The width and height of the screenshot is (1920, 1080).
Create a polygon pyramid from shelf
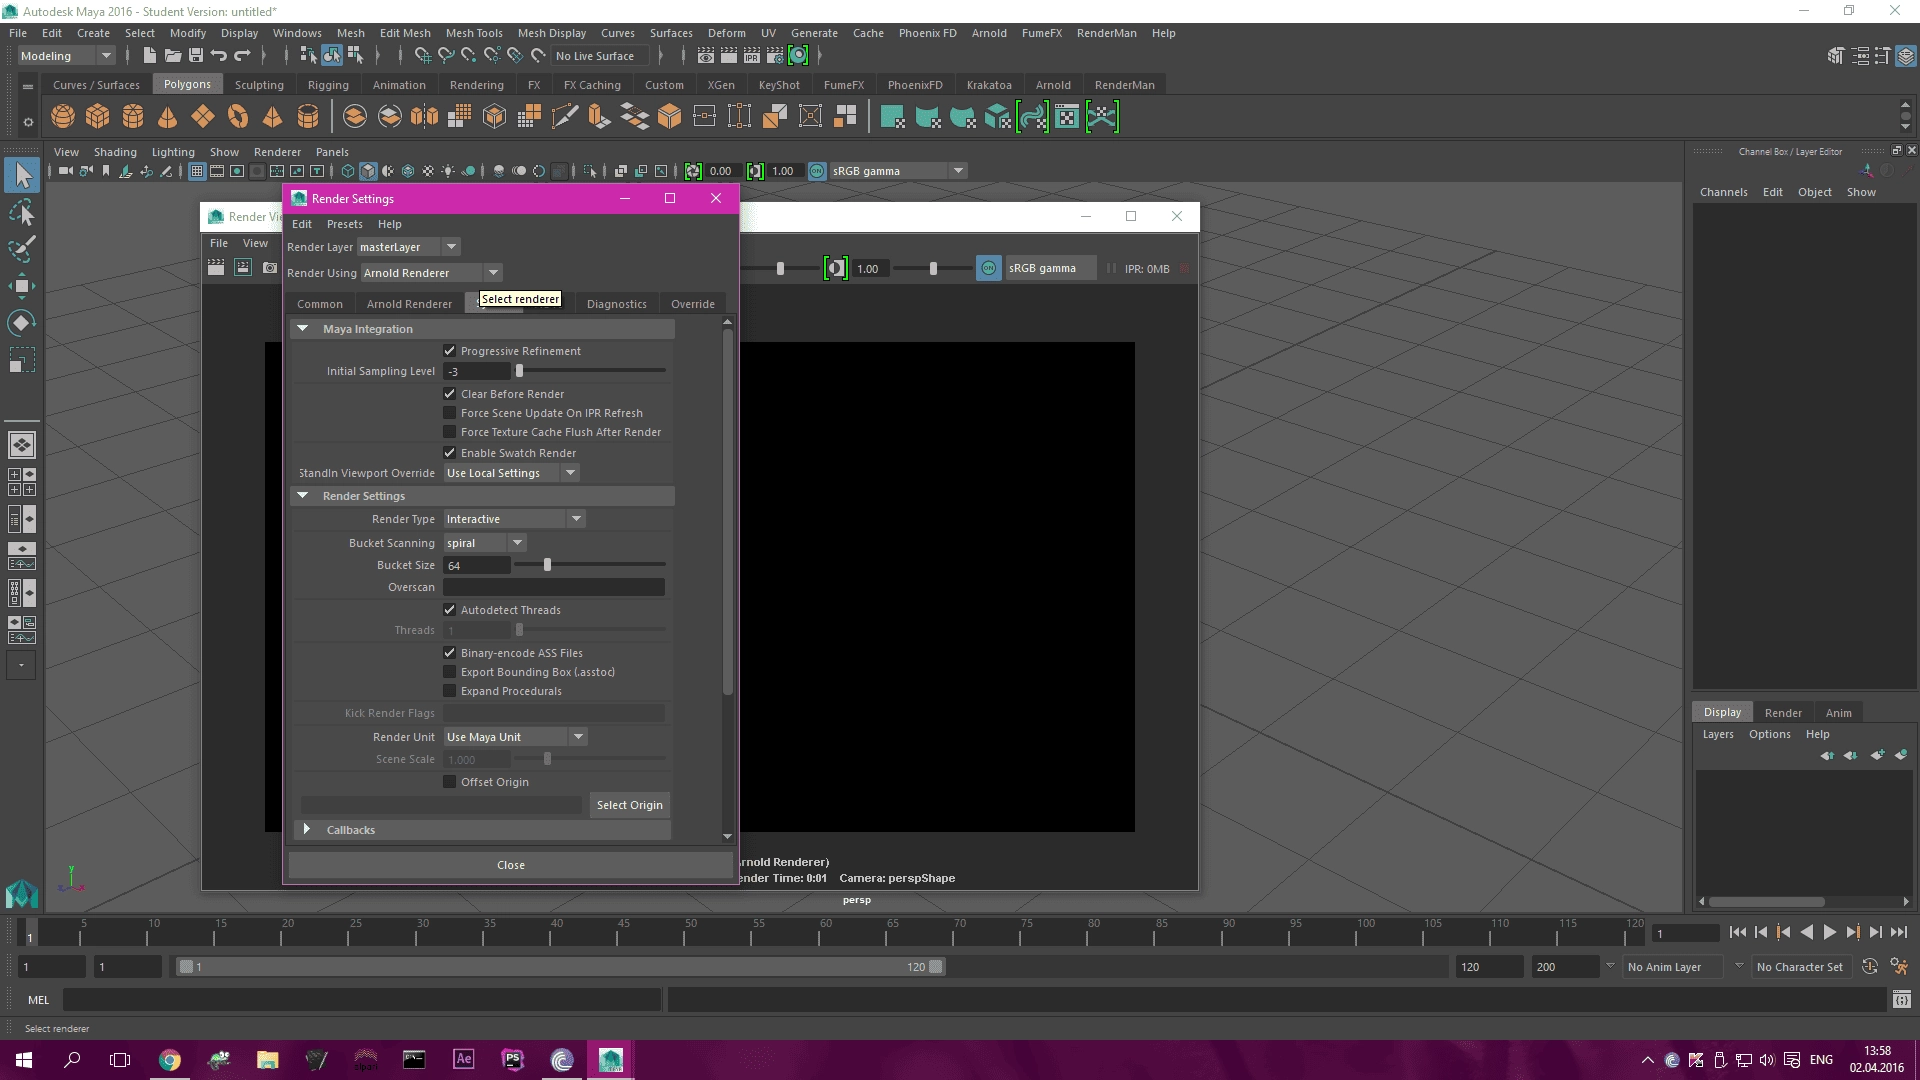coord(272,117)
